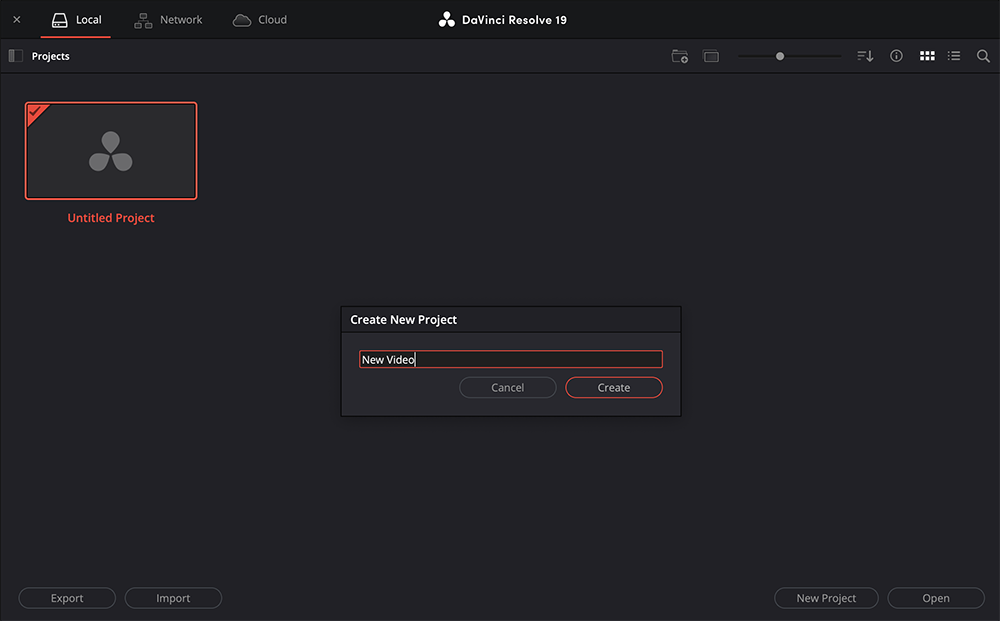Cancel the new project dialog
The image size is (1000, 621).
(507, 387)
